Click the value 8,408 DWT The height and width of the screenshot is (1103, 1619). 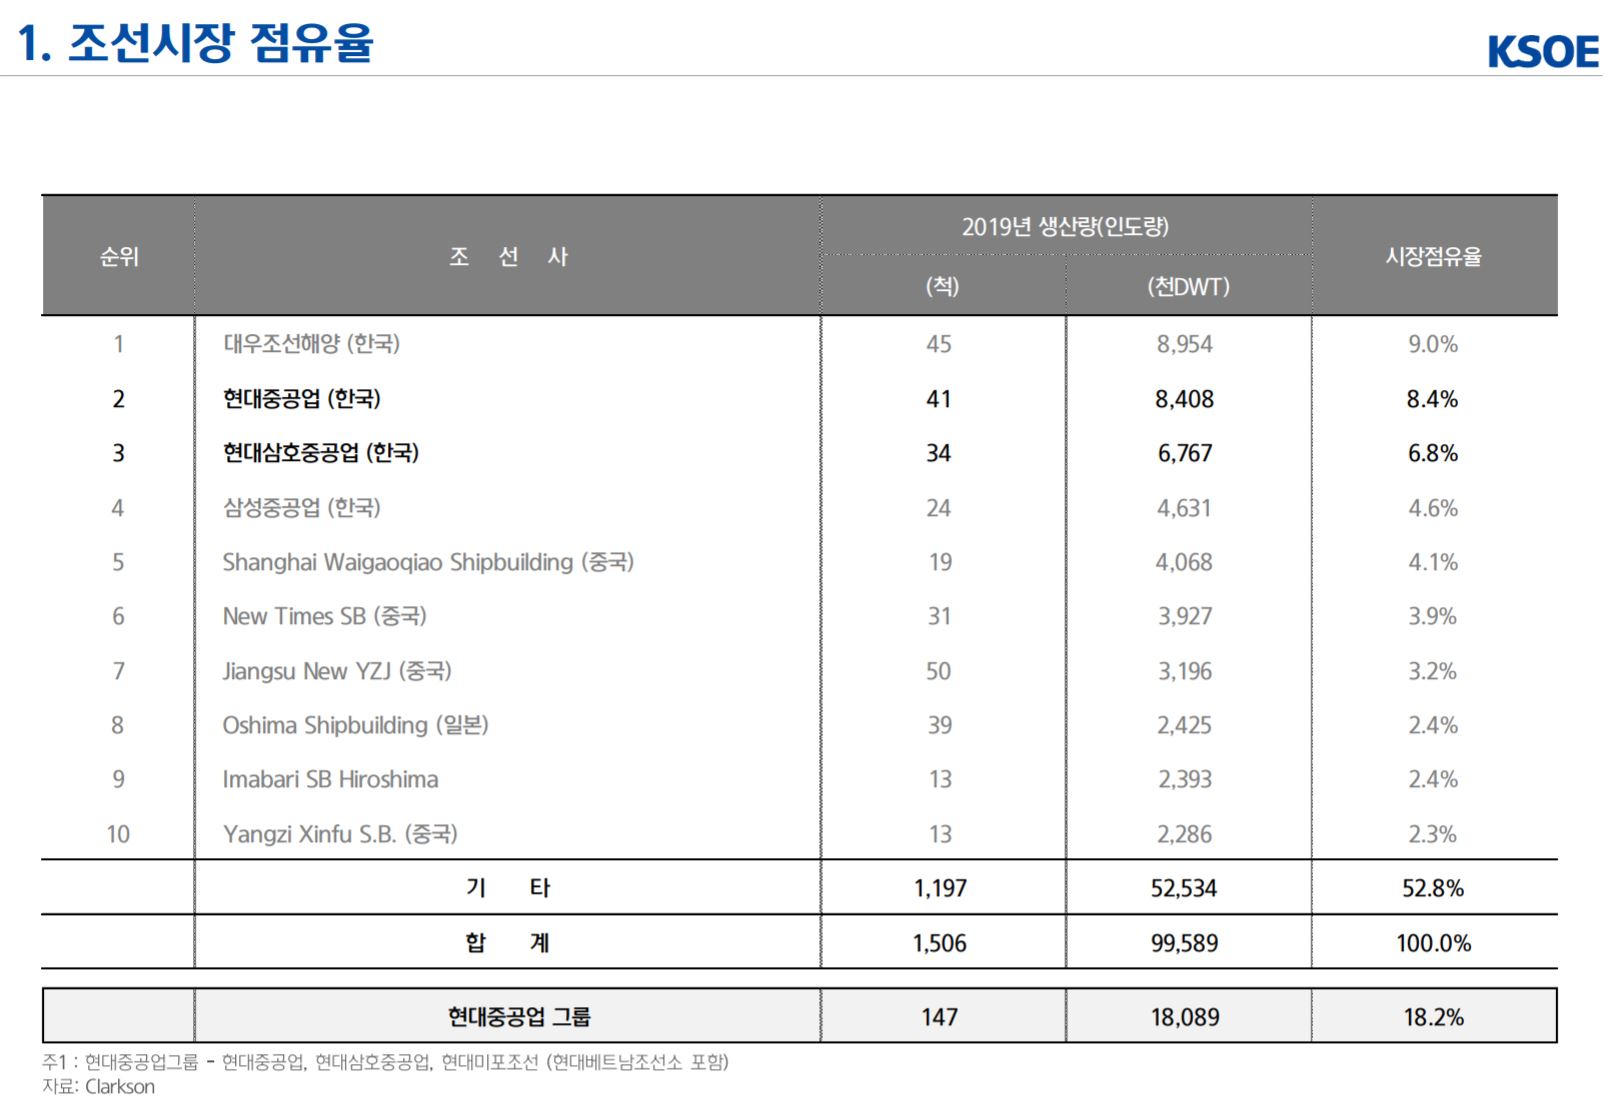(1185, 399)
